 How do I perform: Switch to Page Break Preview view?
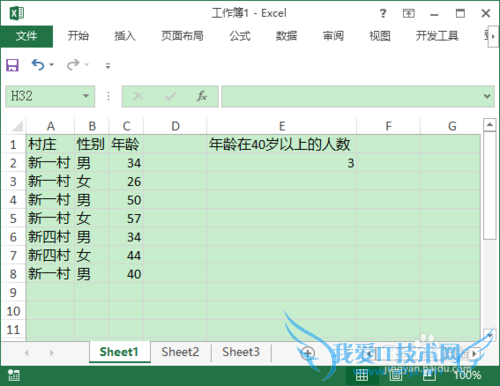(x=429, y=375)
